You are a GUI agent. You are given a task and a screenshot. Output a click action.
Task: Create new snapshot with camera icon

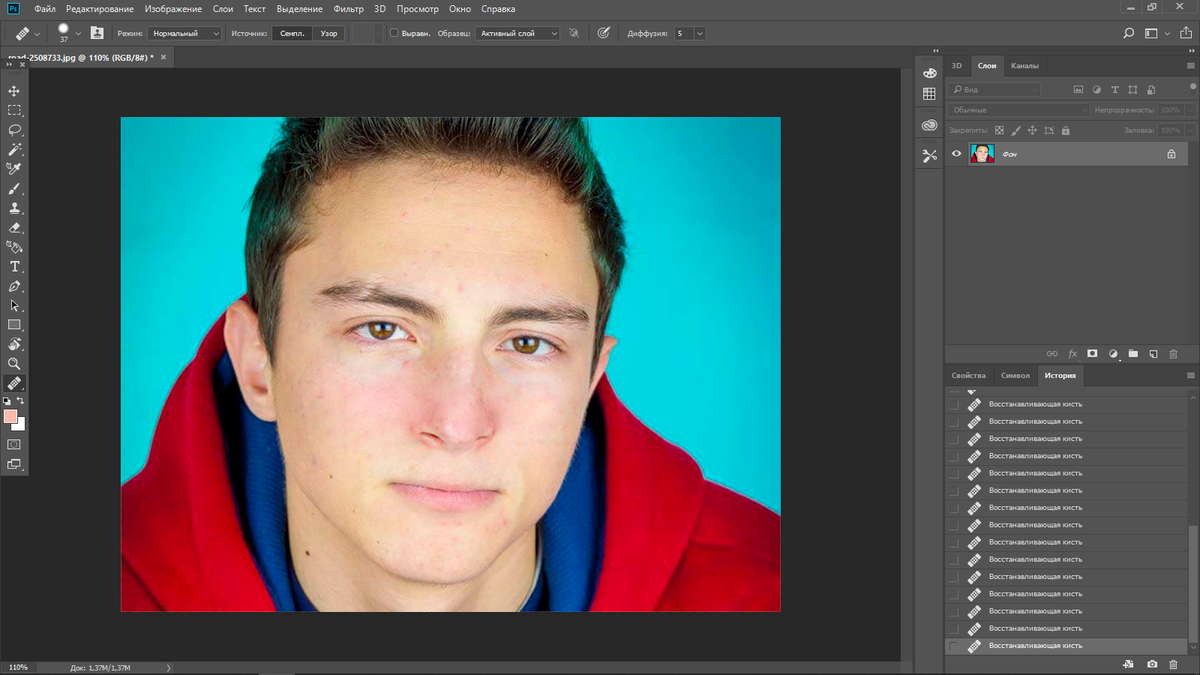click(1152, 664)
